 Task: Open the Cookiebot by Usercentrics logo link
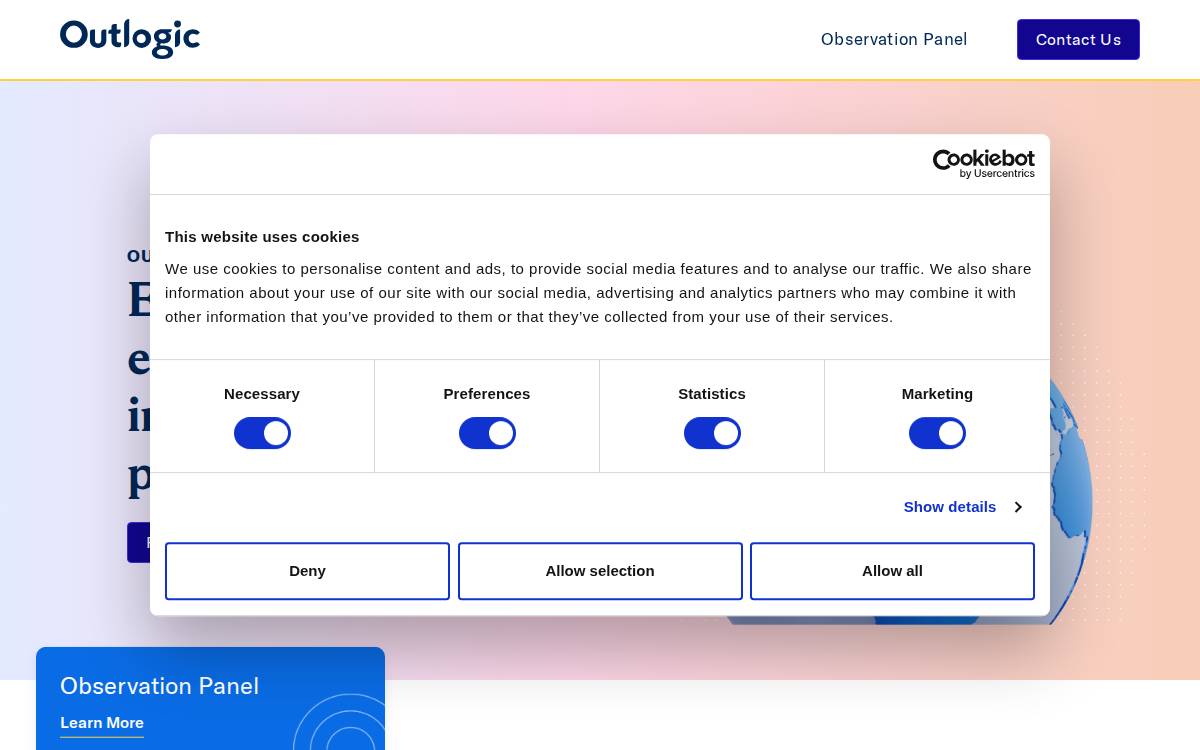coord(984,164)
